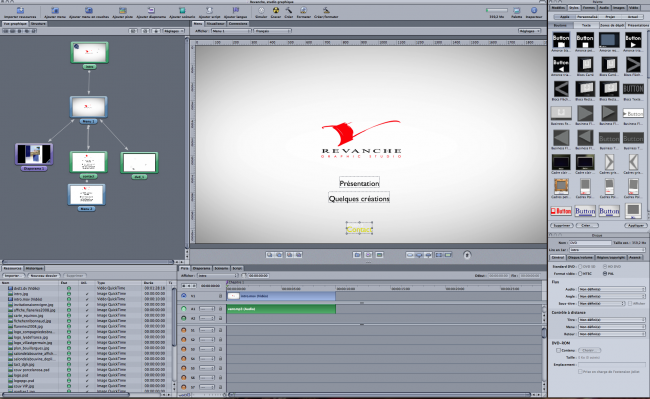Click the Ajouter scénario toolbar icon
Screen dimensions: 650x399
click(x=182, y=10)
